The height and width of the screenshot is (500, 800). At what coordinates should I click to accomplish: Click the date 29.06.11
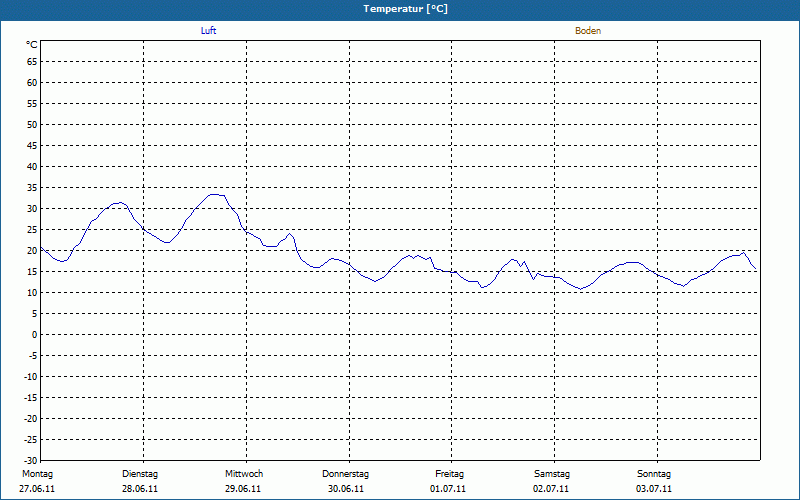pos(243,488)
